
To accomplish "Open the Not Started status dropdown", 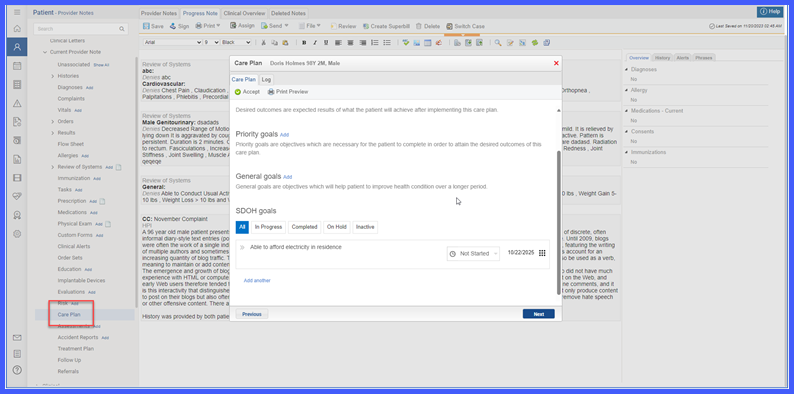I will coord(473,253).
